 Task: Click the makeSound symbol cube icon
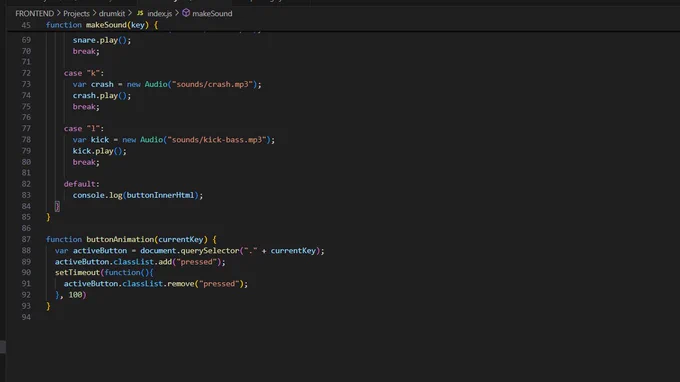coord(186,13)
